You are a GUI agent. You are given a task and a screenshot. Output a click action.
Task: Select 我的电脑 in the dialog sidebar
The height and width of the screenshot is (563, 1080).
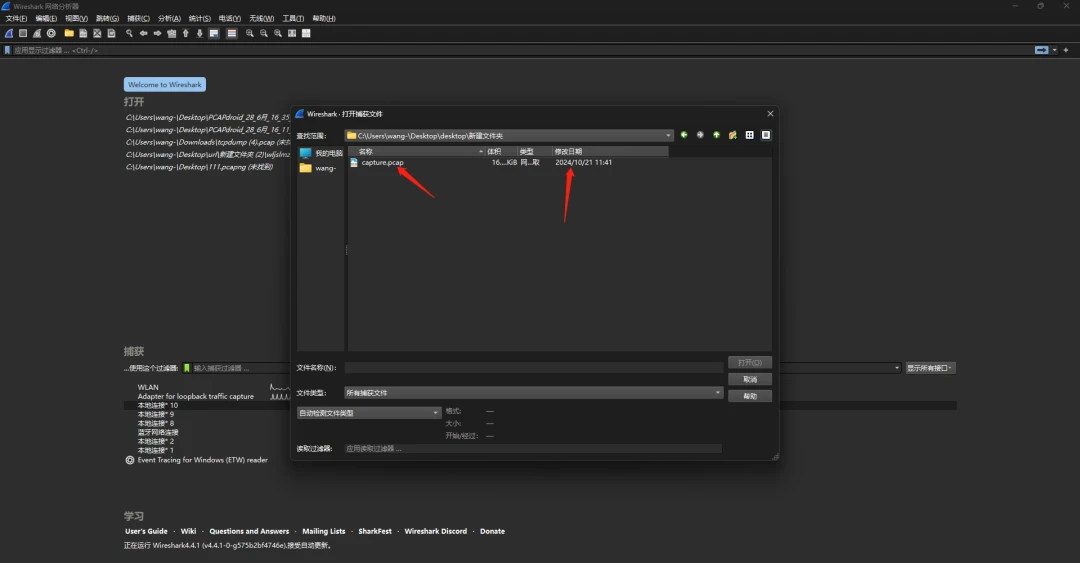322,153
